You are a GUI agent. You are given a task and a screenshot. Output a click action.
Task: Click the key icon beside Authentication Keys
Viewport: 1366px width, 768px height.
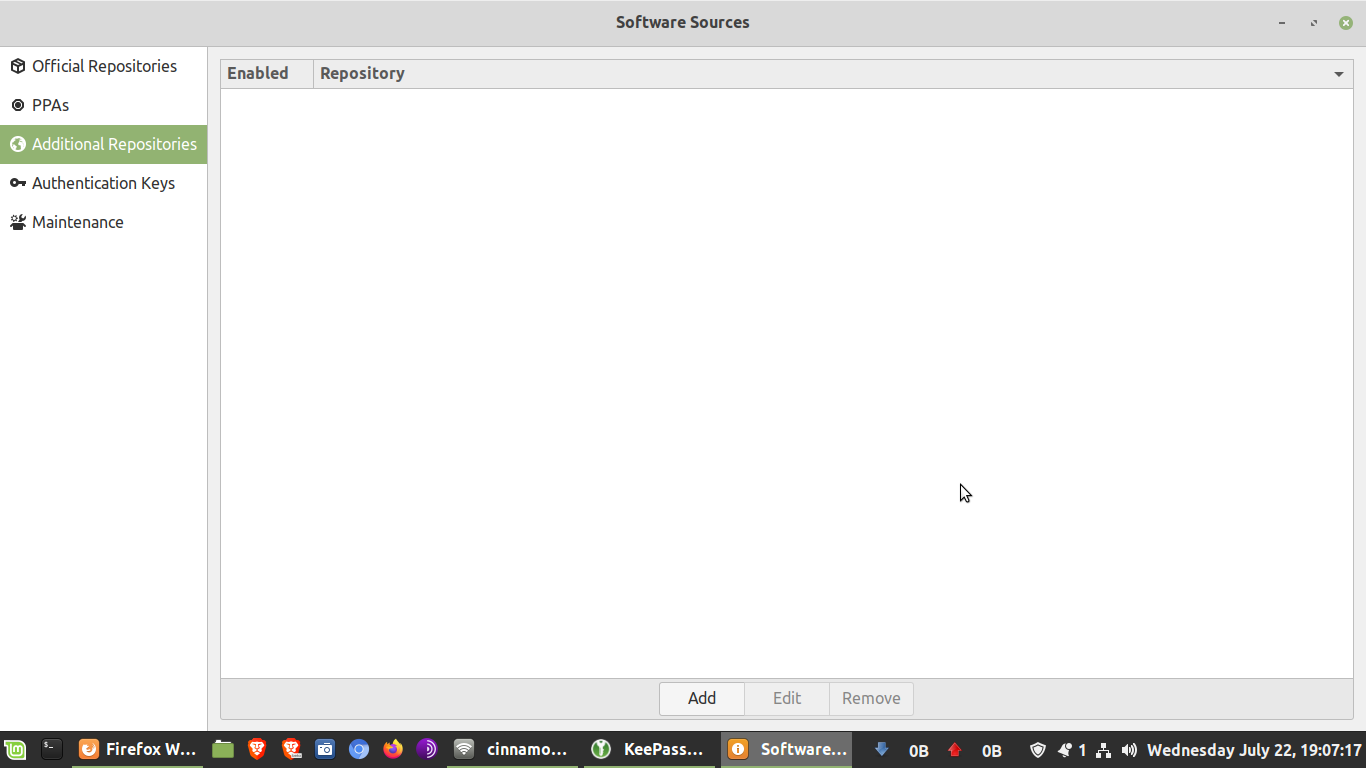(x=18, y=183)
